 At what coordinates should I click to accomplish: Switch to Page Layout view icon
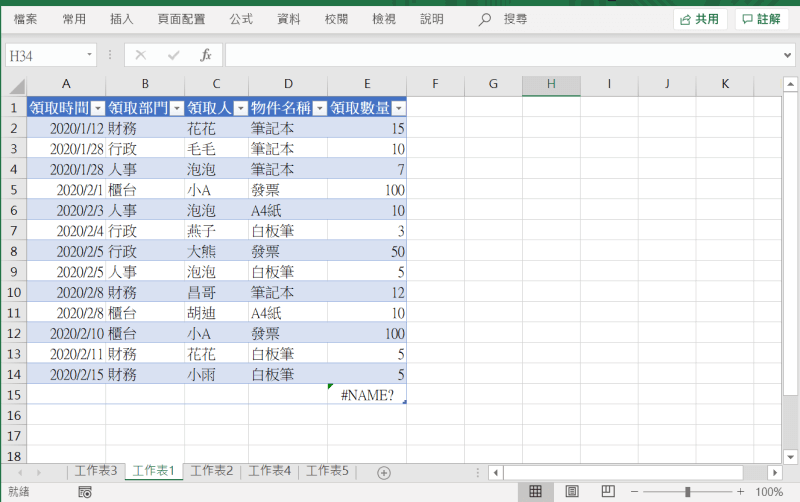[x=572, y=491]
